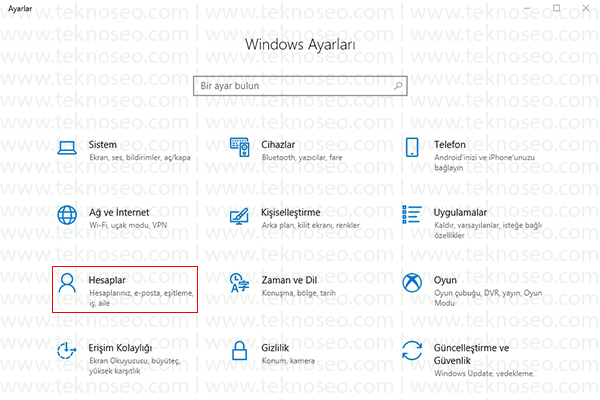Select the Gizlilik padlock icon
Image resolution: width=600 pixels, height=400 pixels.
tap(240, 351)
